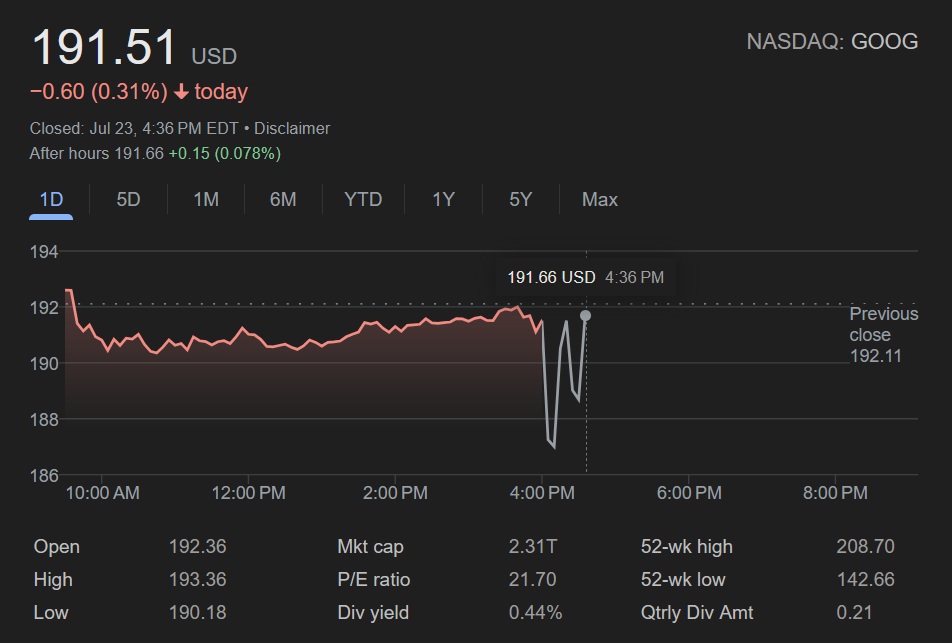Show the 6M price chart
Screen dimensions: 952x643
pyautogui.click(x=283, y=199)
